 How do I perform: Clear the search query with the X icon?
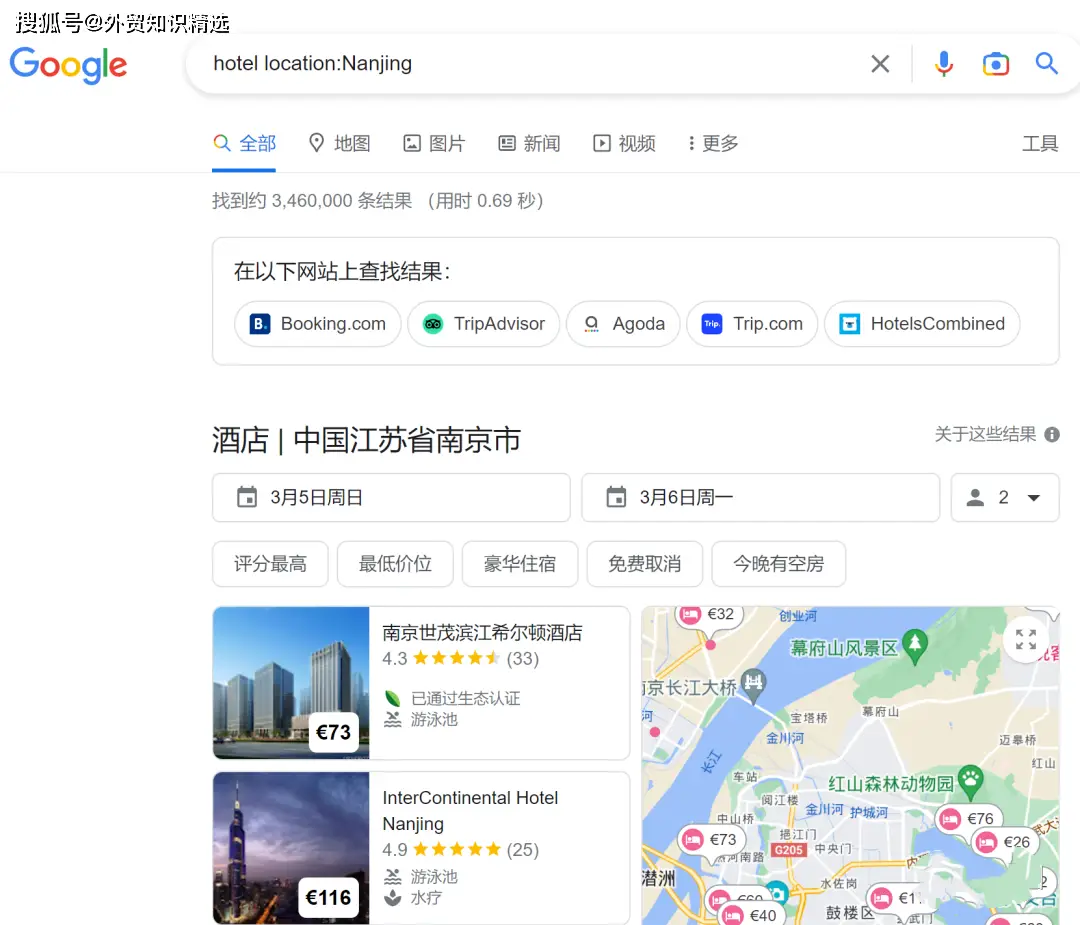pyautogui.click(x=880, y=63)
